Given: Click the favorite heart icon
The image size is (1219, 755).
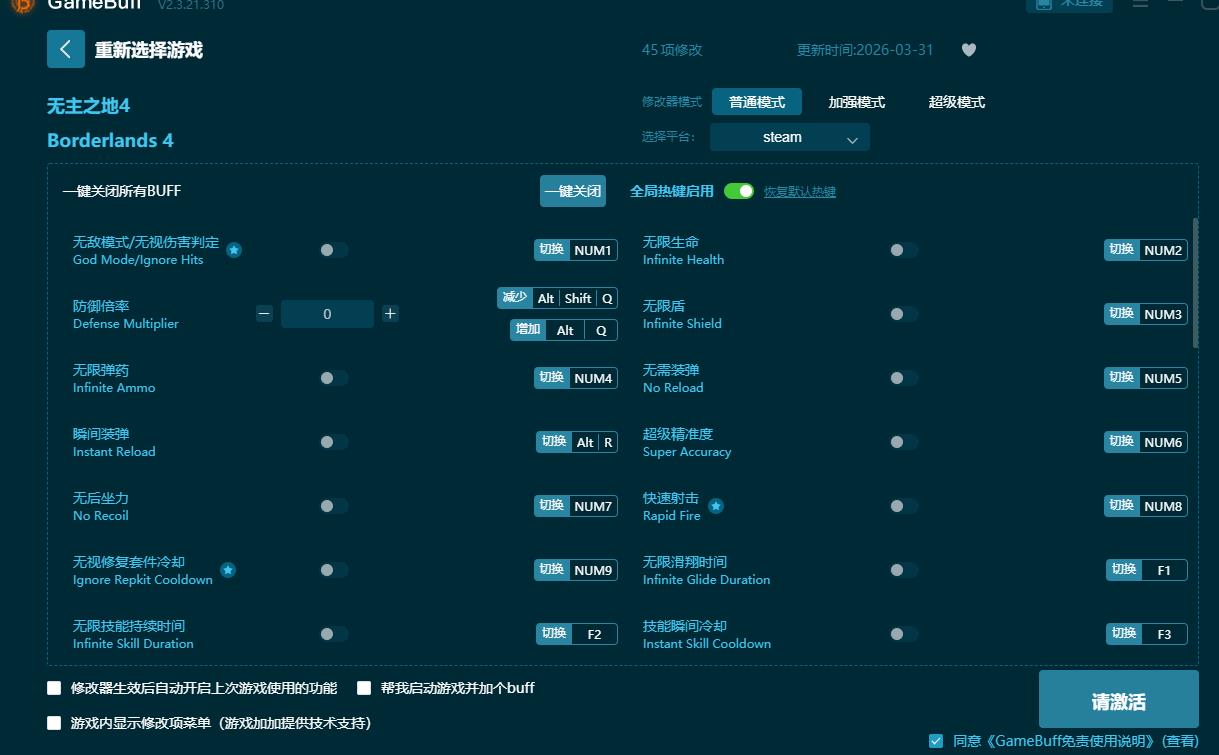Looking at the screenshot, I should point(968,50).
